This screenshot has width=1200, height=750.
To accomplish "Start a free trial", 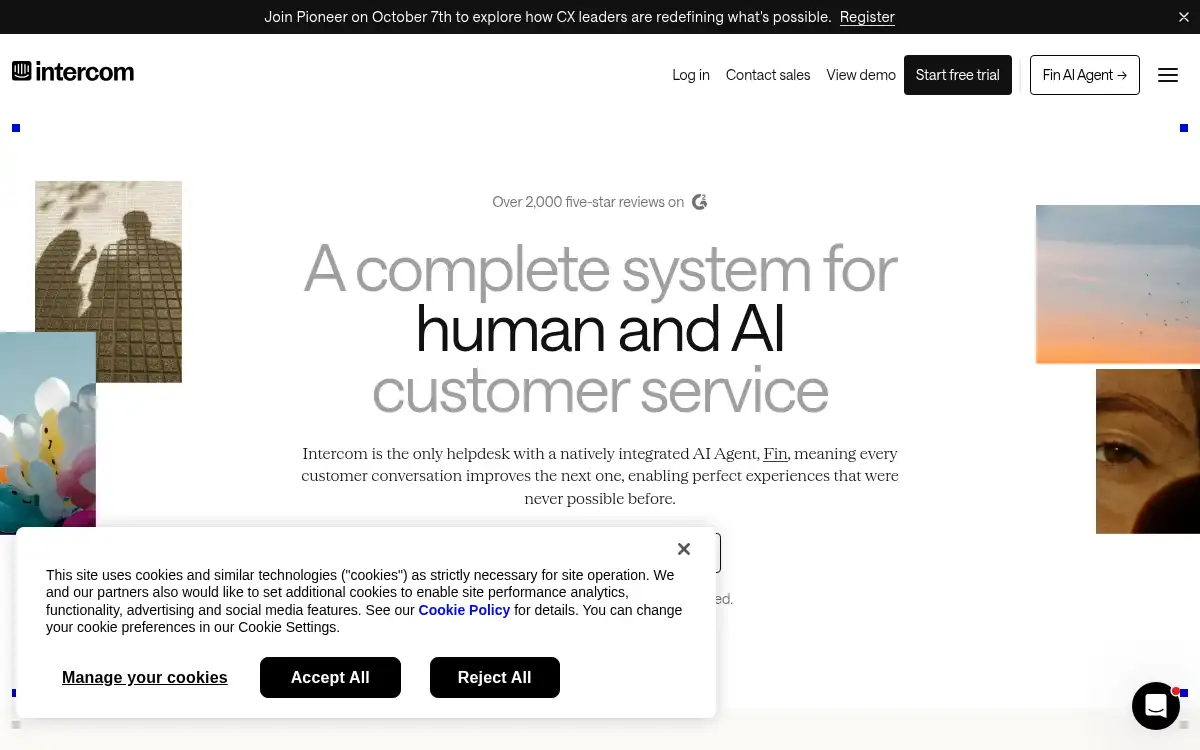I will [x=958, y=75].
